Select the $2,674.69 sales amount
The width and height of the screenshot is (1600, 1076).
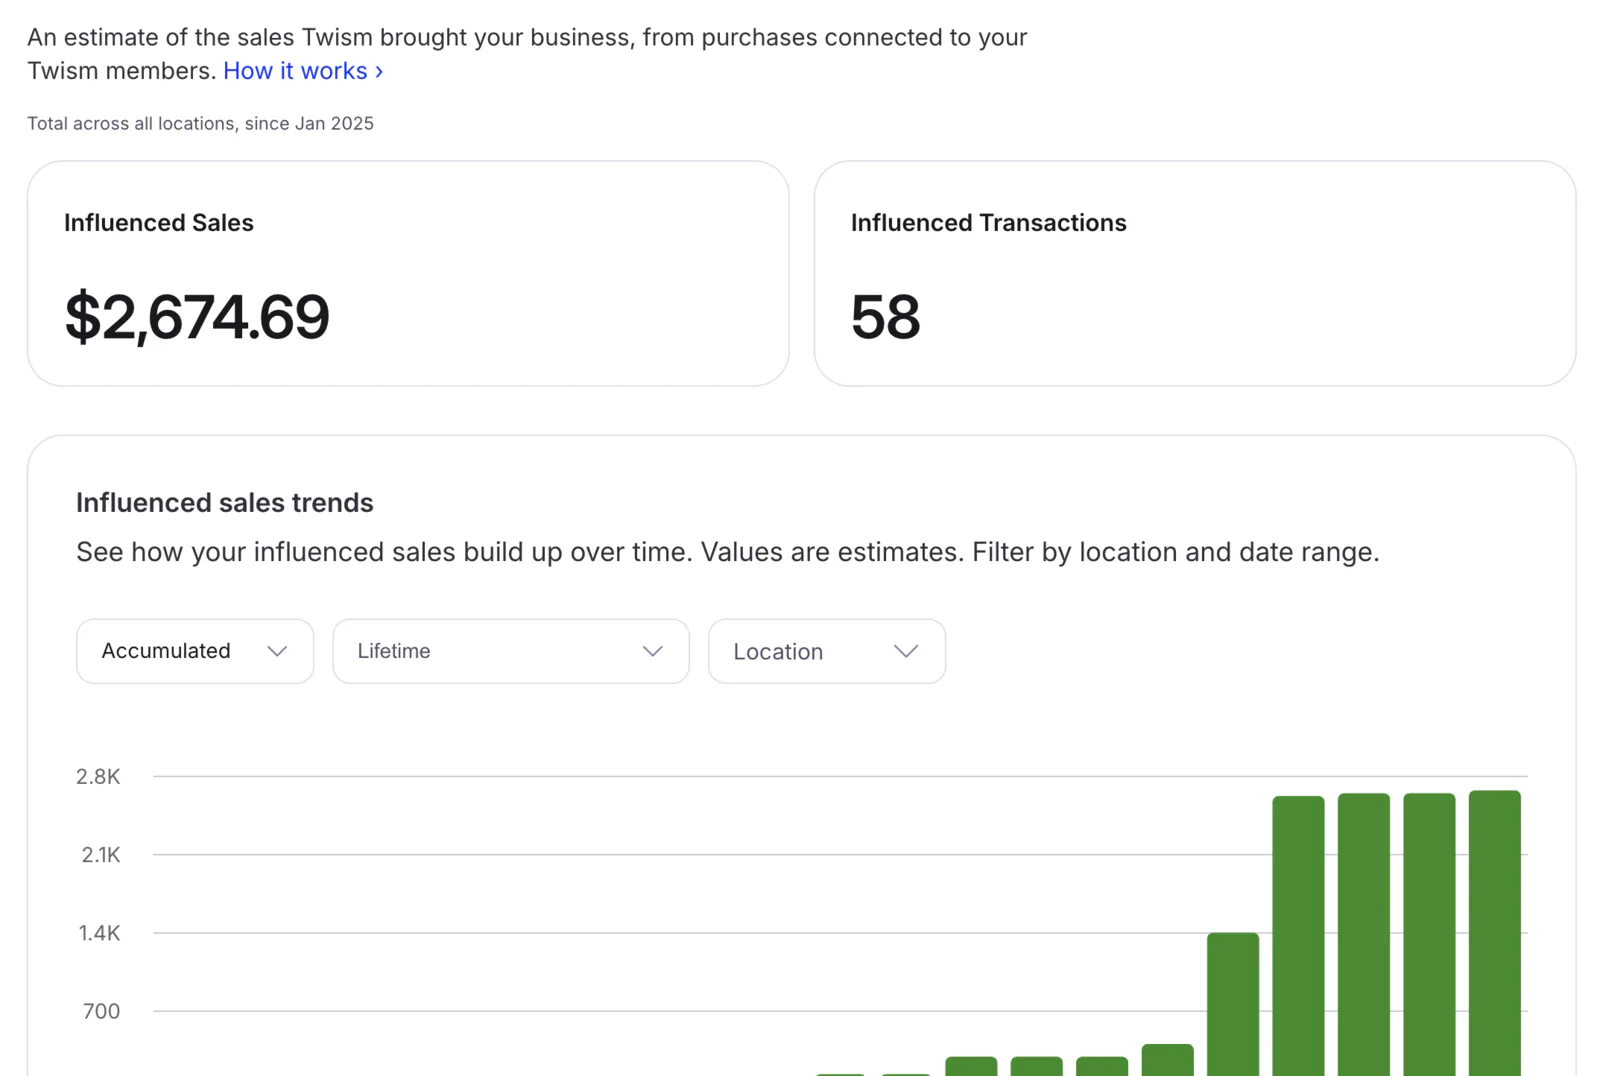pos(197,317)
